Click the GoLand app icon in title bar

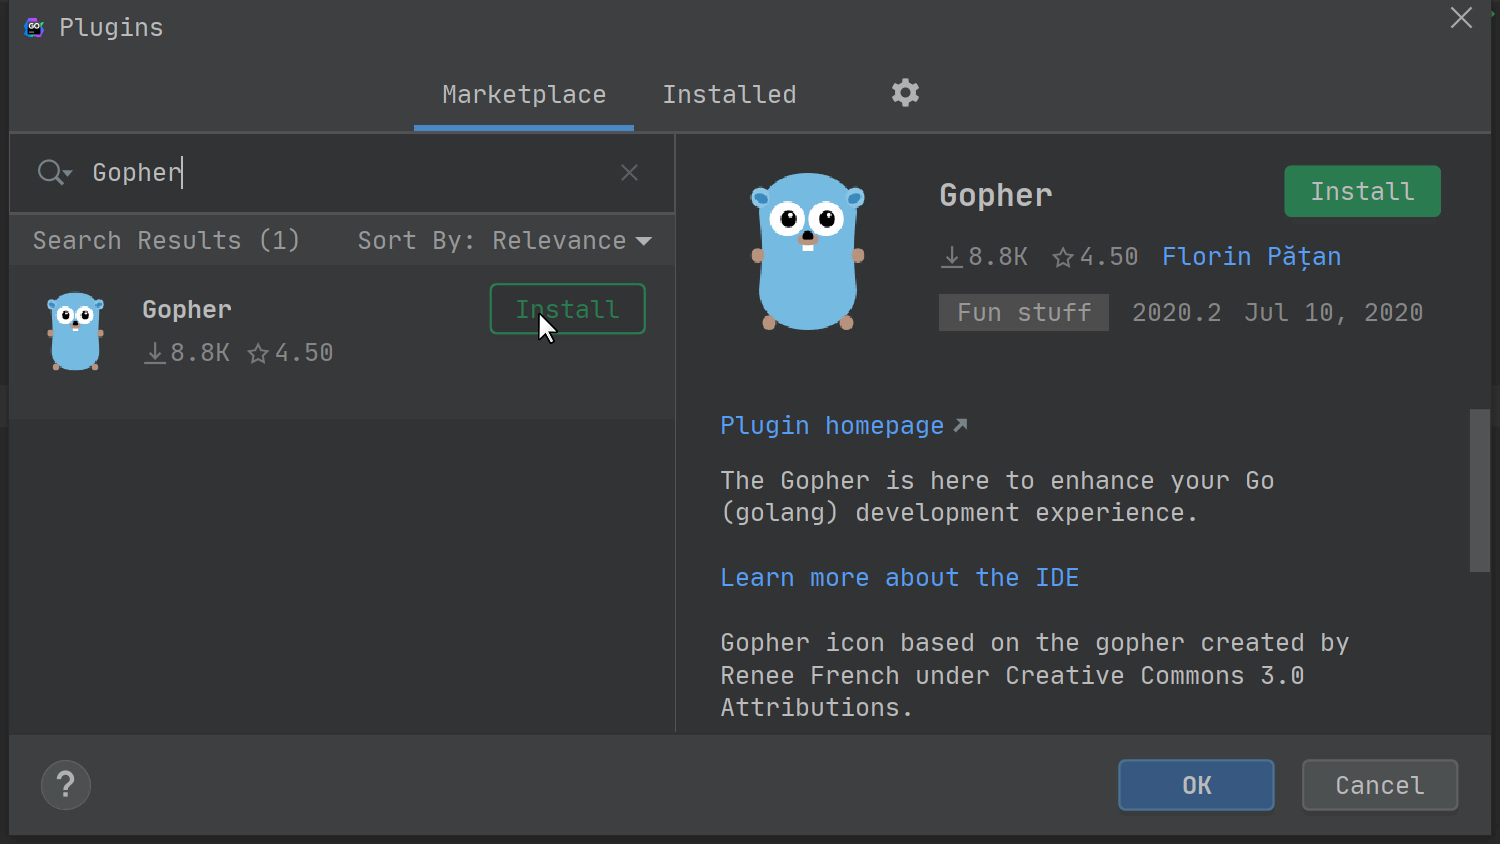(x=34, y=27)
